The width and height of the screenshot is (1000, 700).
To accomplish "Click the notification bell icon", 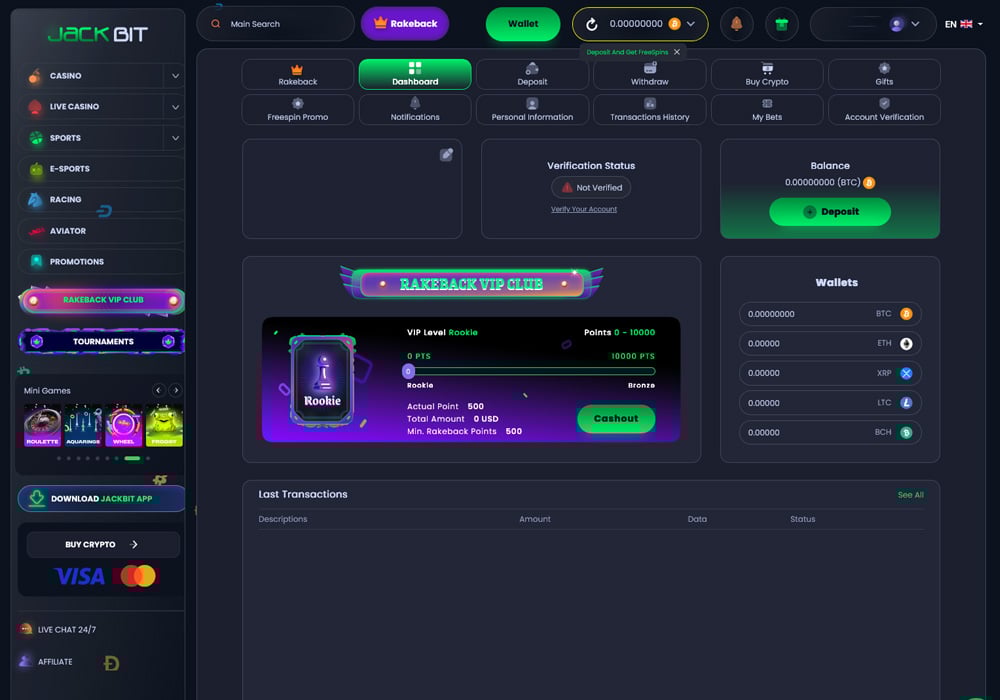I will 737,24.
